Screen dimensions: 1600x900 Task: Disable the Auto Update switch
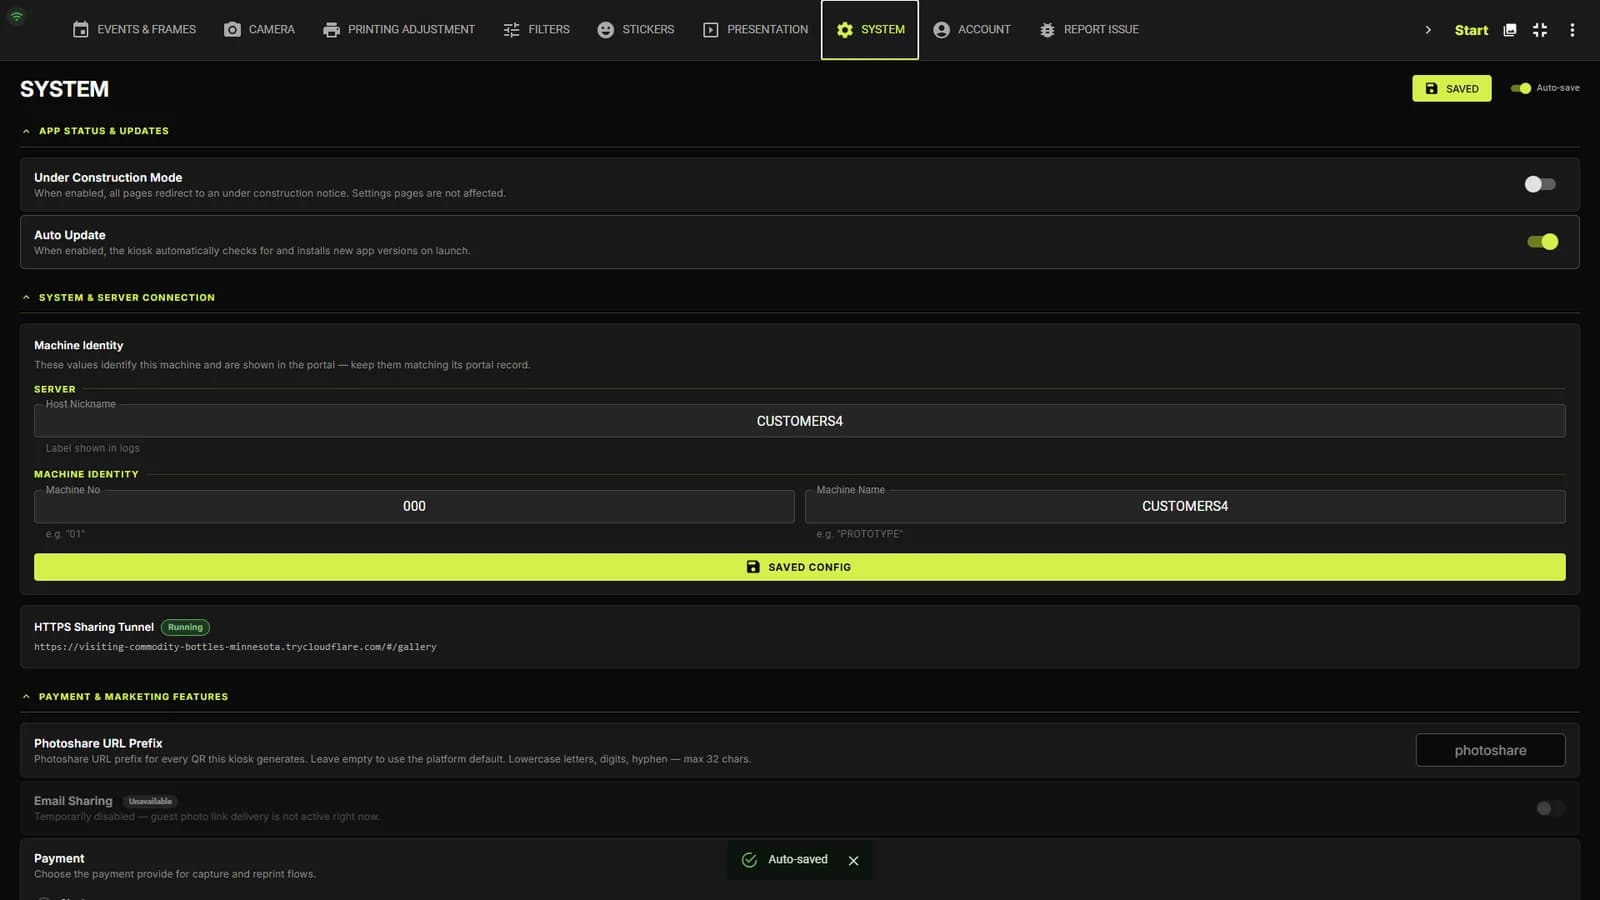[x=1542, y=241]
